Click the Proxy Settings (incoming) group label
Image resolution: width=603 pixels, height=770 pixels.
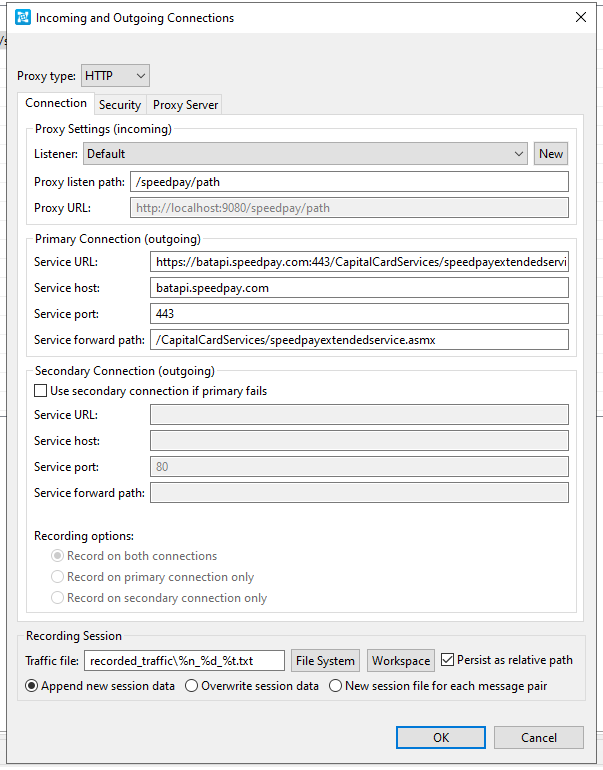click(x=103, y=129)
